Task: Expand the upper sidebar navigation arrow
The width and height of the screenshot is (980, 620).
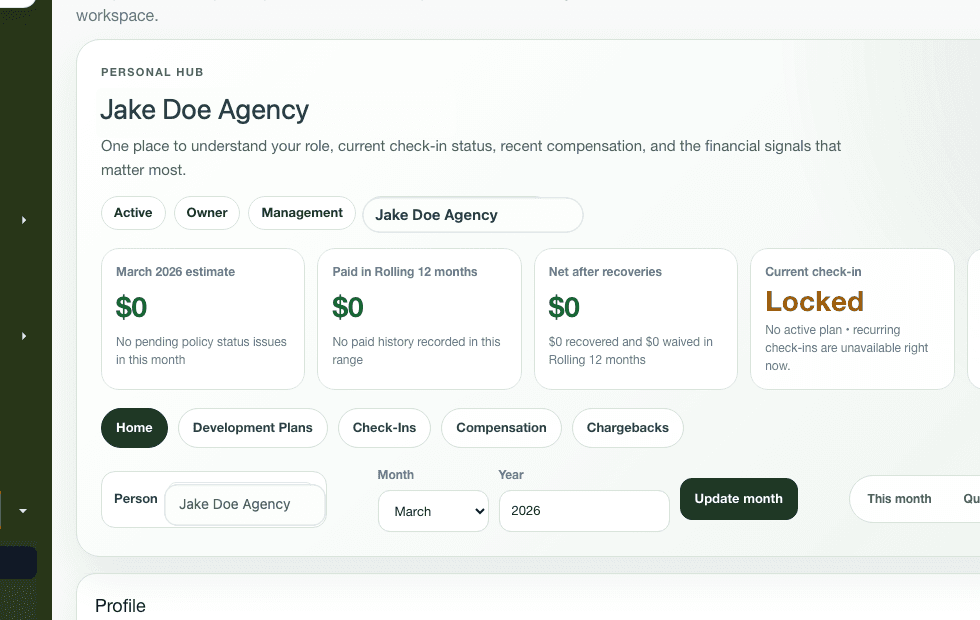Action: click(x=23, y=220)
